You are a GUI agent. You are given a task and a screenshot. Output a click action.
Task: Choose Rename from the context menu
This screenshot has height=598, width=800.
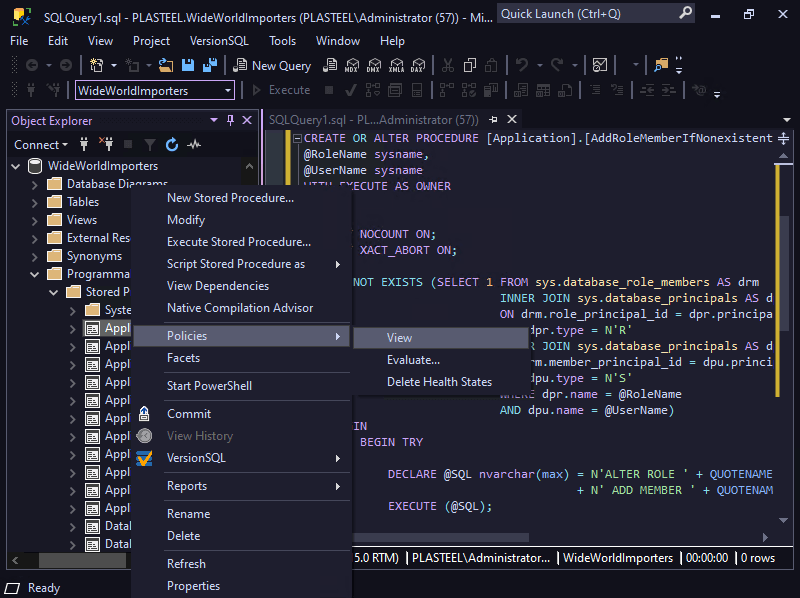(x=188, y=514)
